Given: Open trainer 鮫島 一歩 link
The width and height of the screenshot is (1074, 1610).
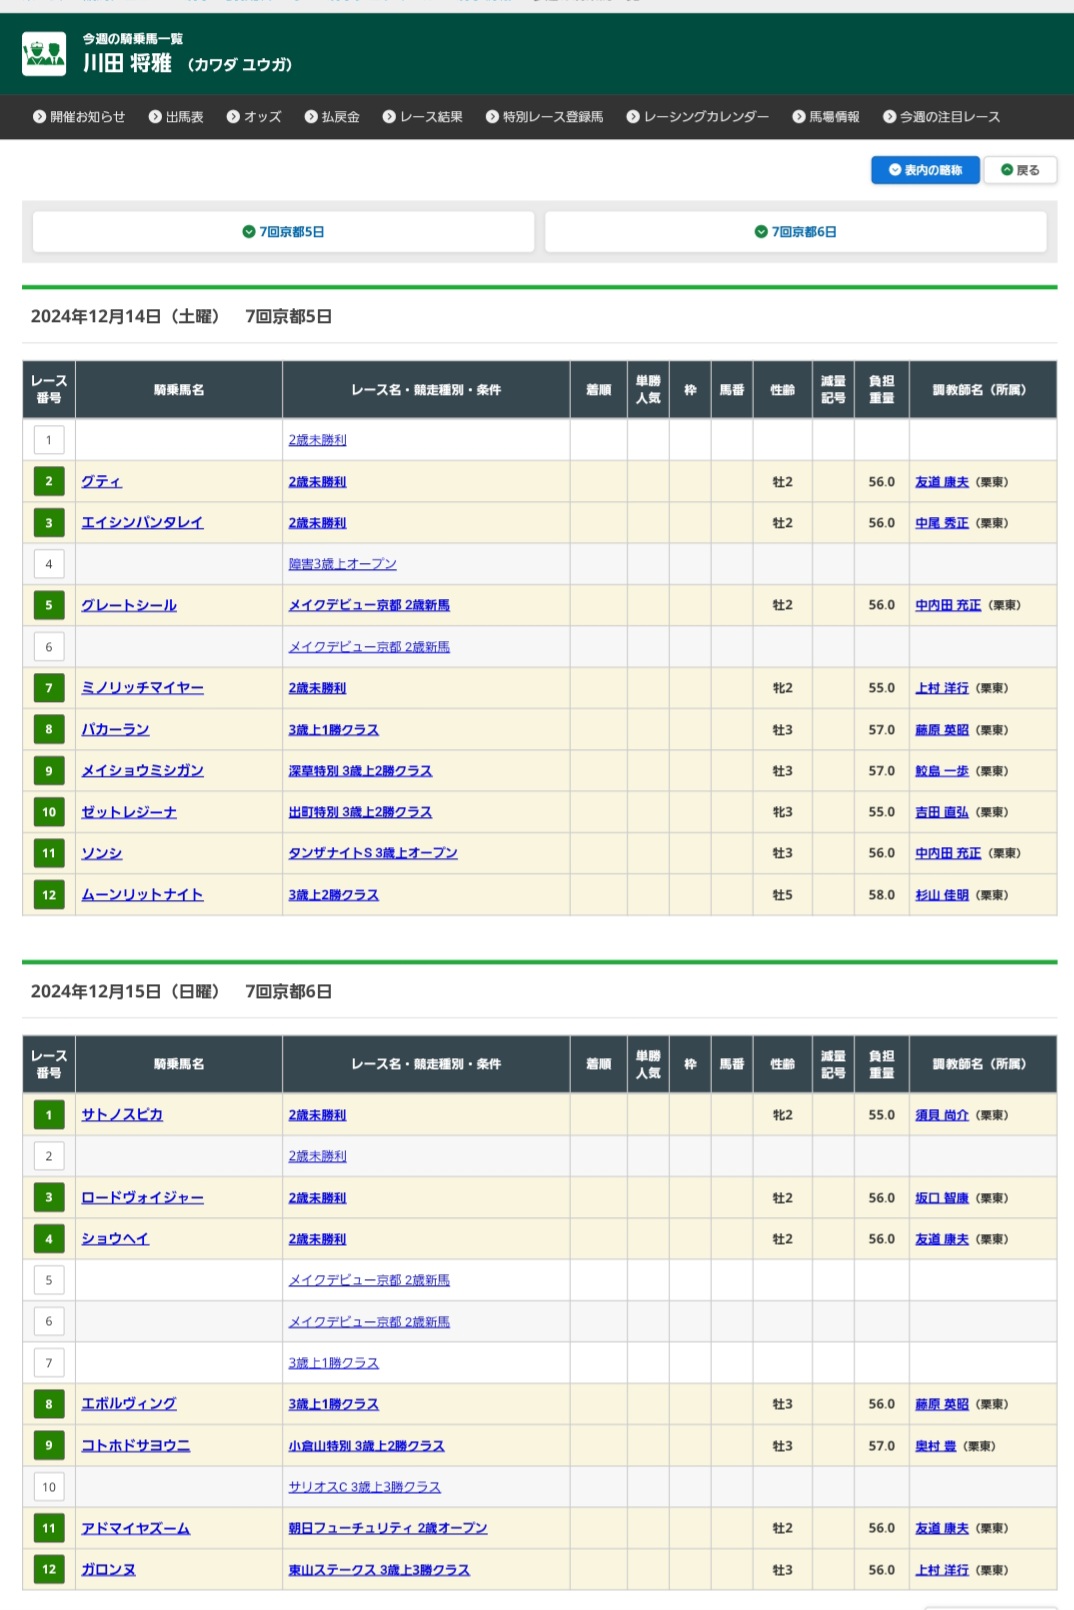Looking at the screenshot, I should tap(942, 771).
